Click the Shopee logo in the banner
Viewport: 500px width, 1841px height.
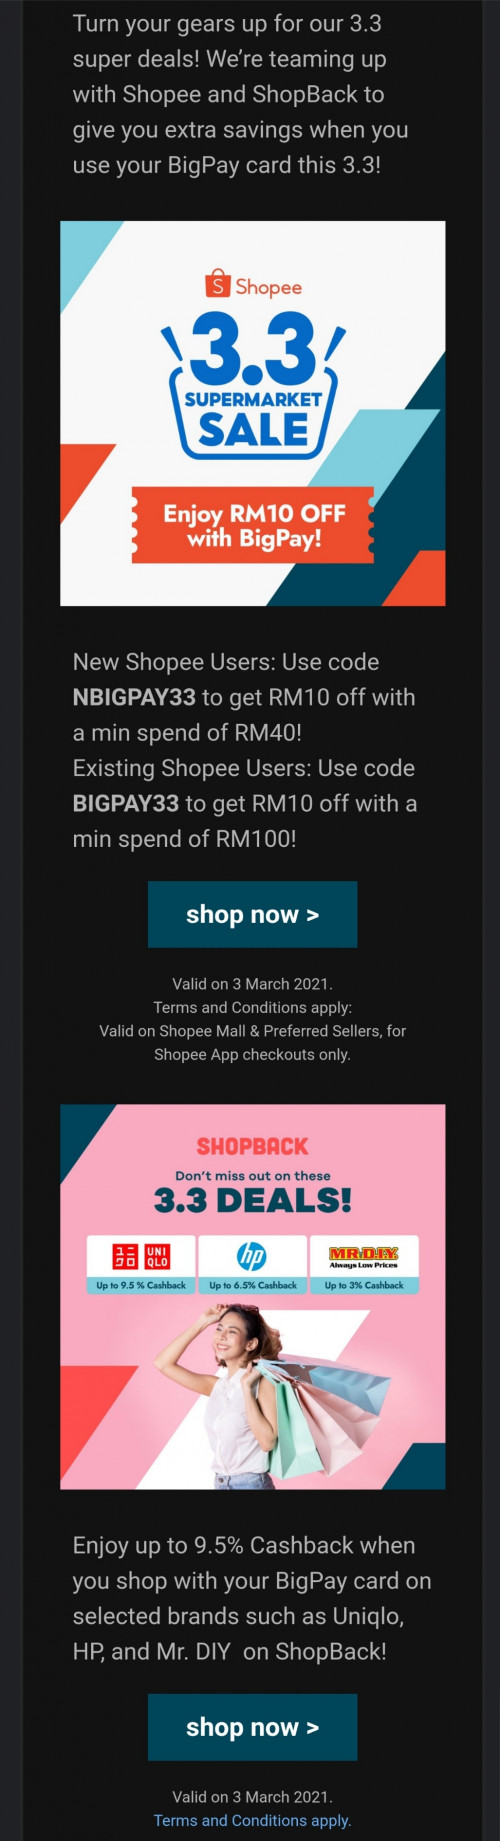253,285
